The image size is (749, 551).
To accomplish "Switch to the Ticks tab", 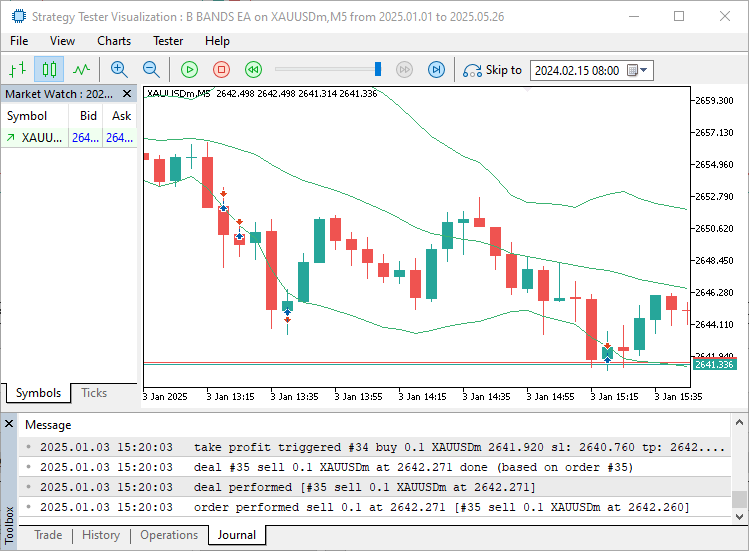I will [x=94, y=393].
